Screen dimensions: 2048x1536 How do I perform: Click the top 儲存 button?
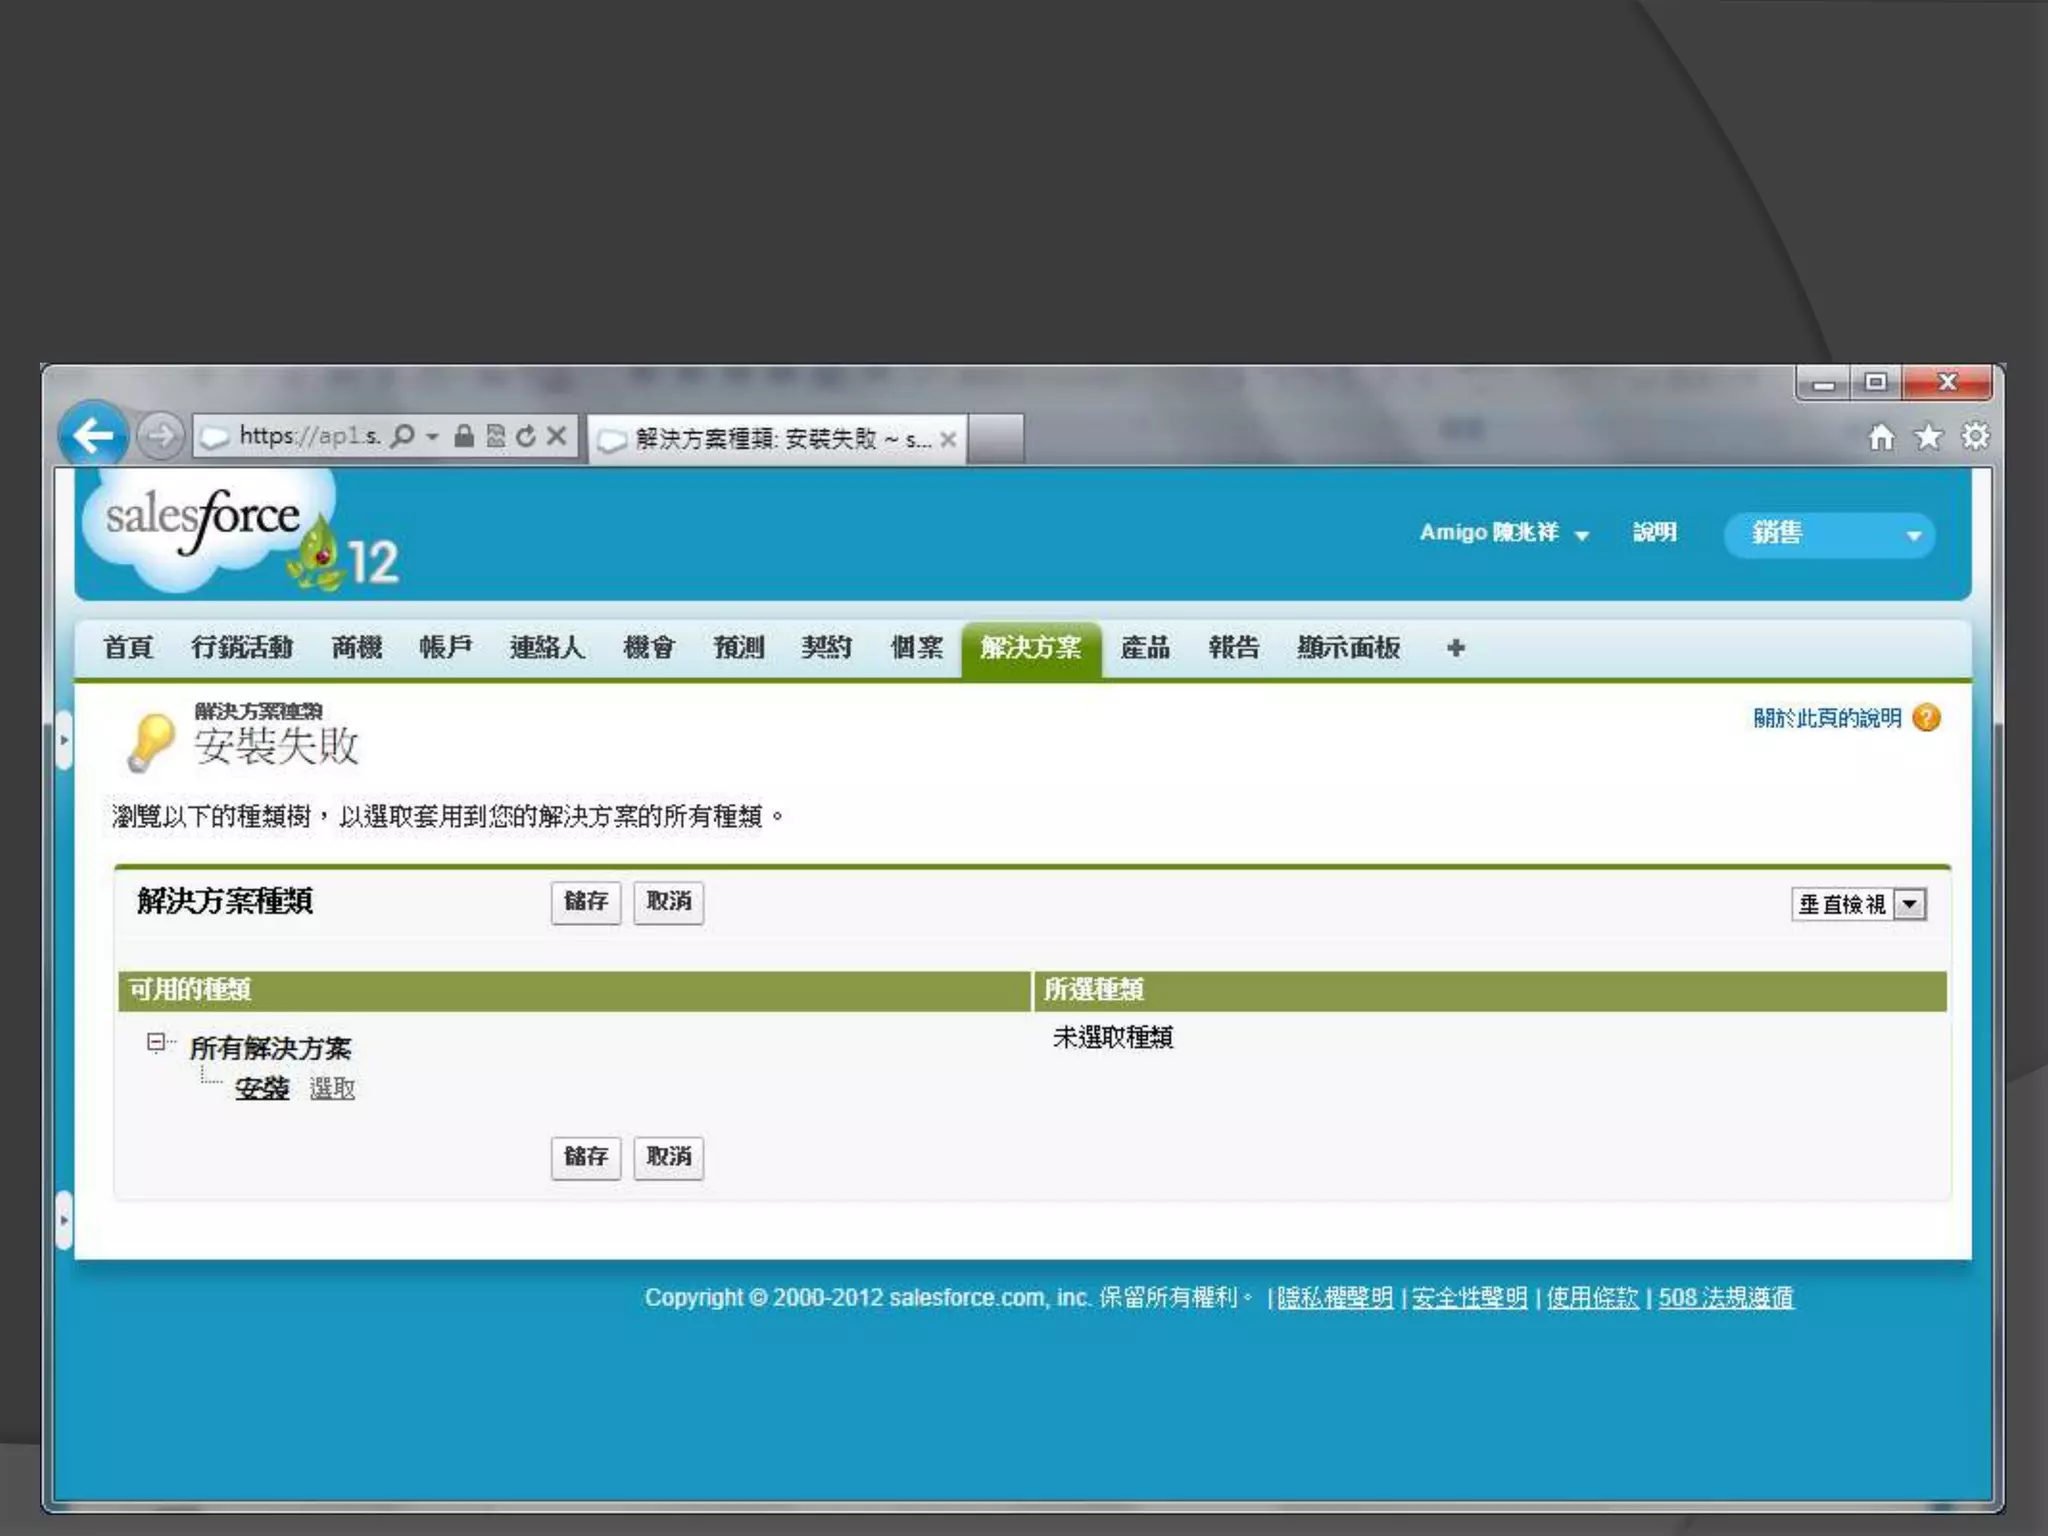click(x=585, y=902)
